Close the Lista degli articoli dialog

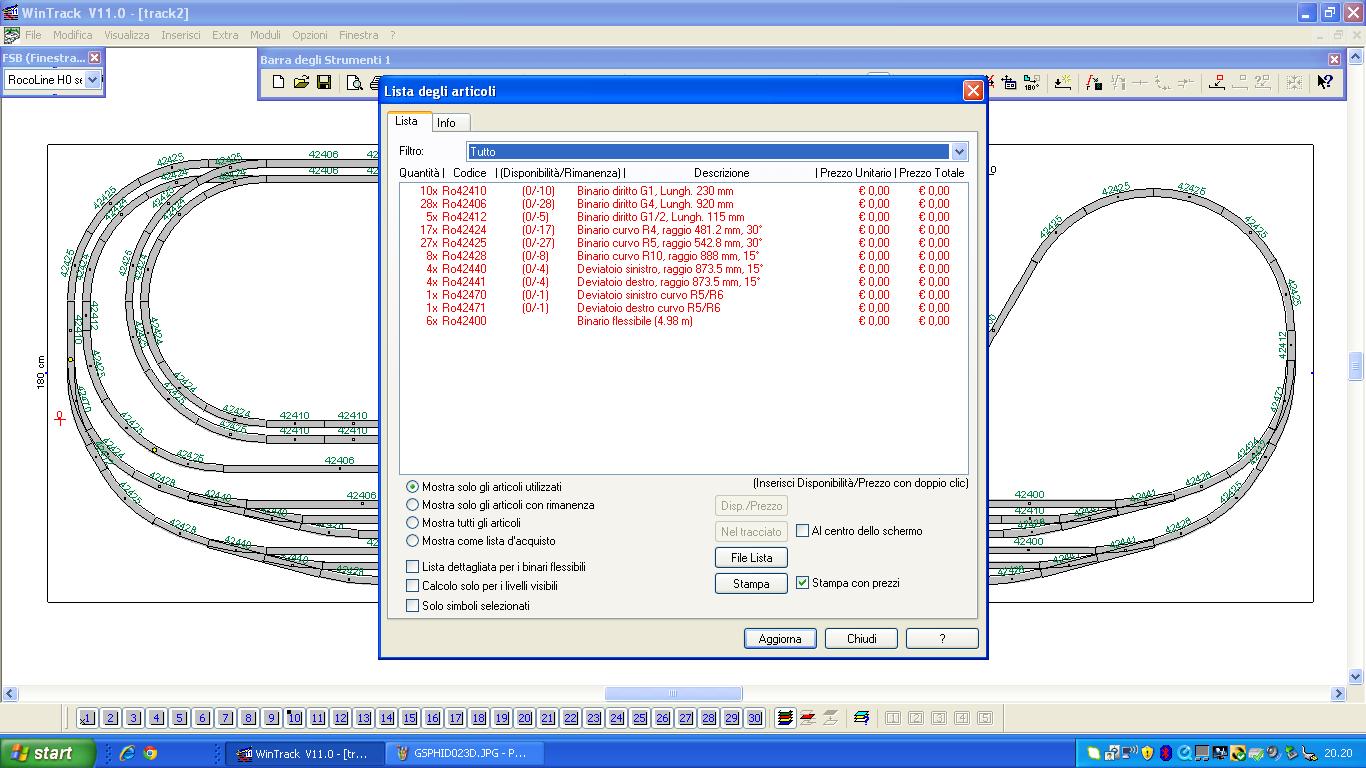972,91
